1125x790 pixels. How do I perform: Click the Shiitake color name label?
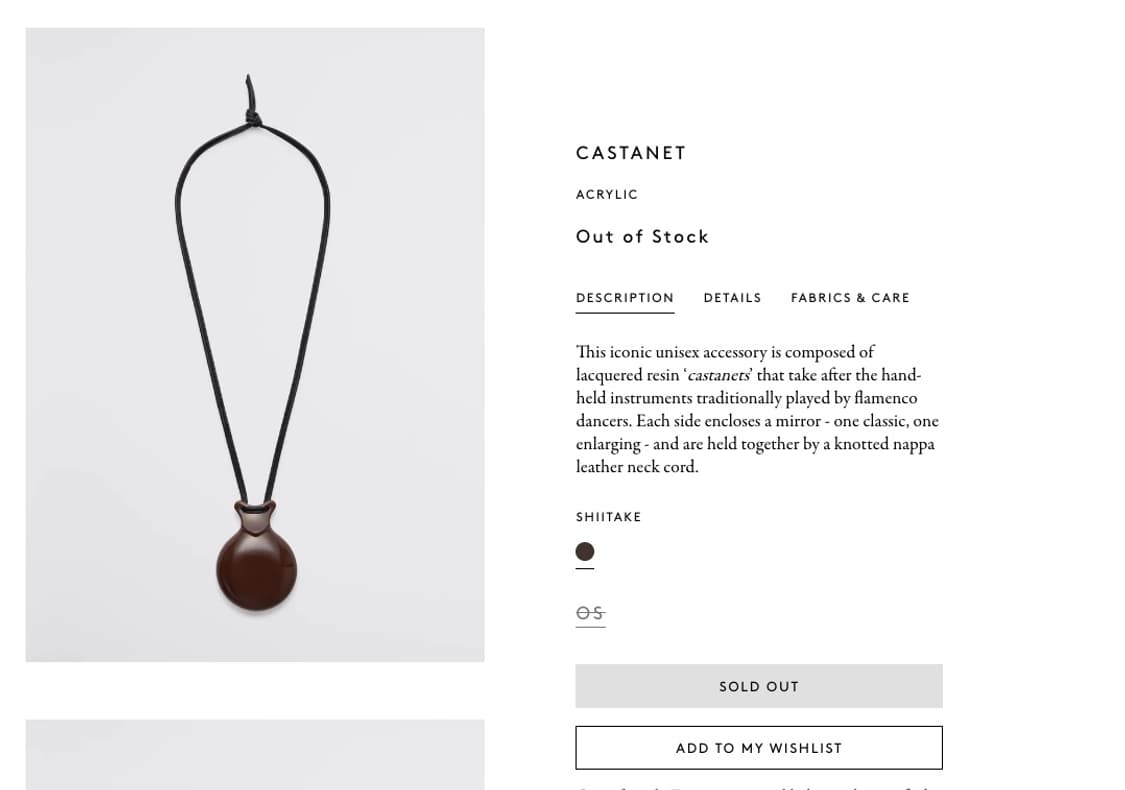point(608,517)
